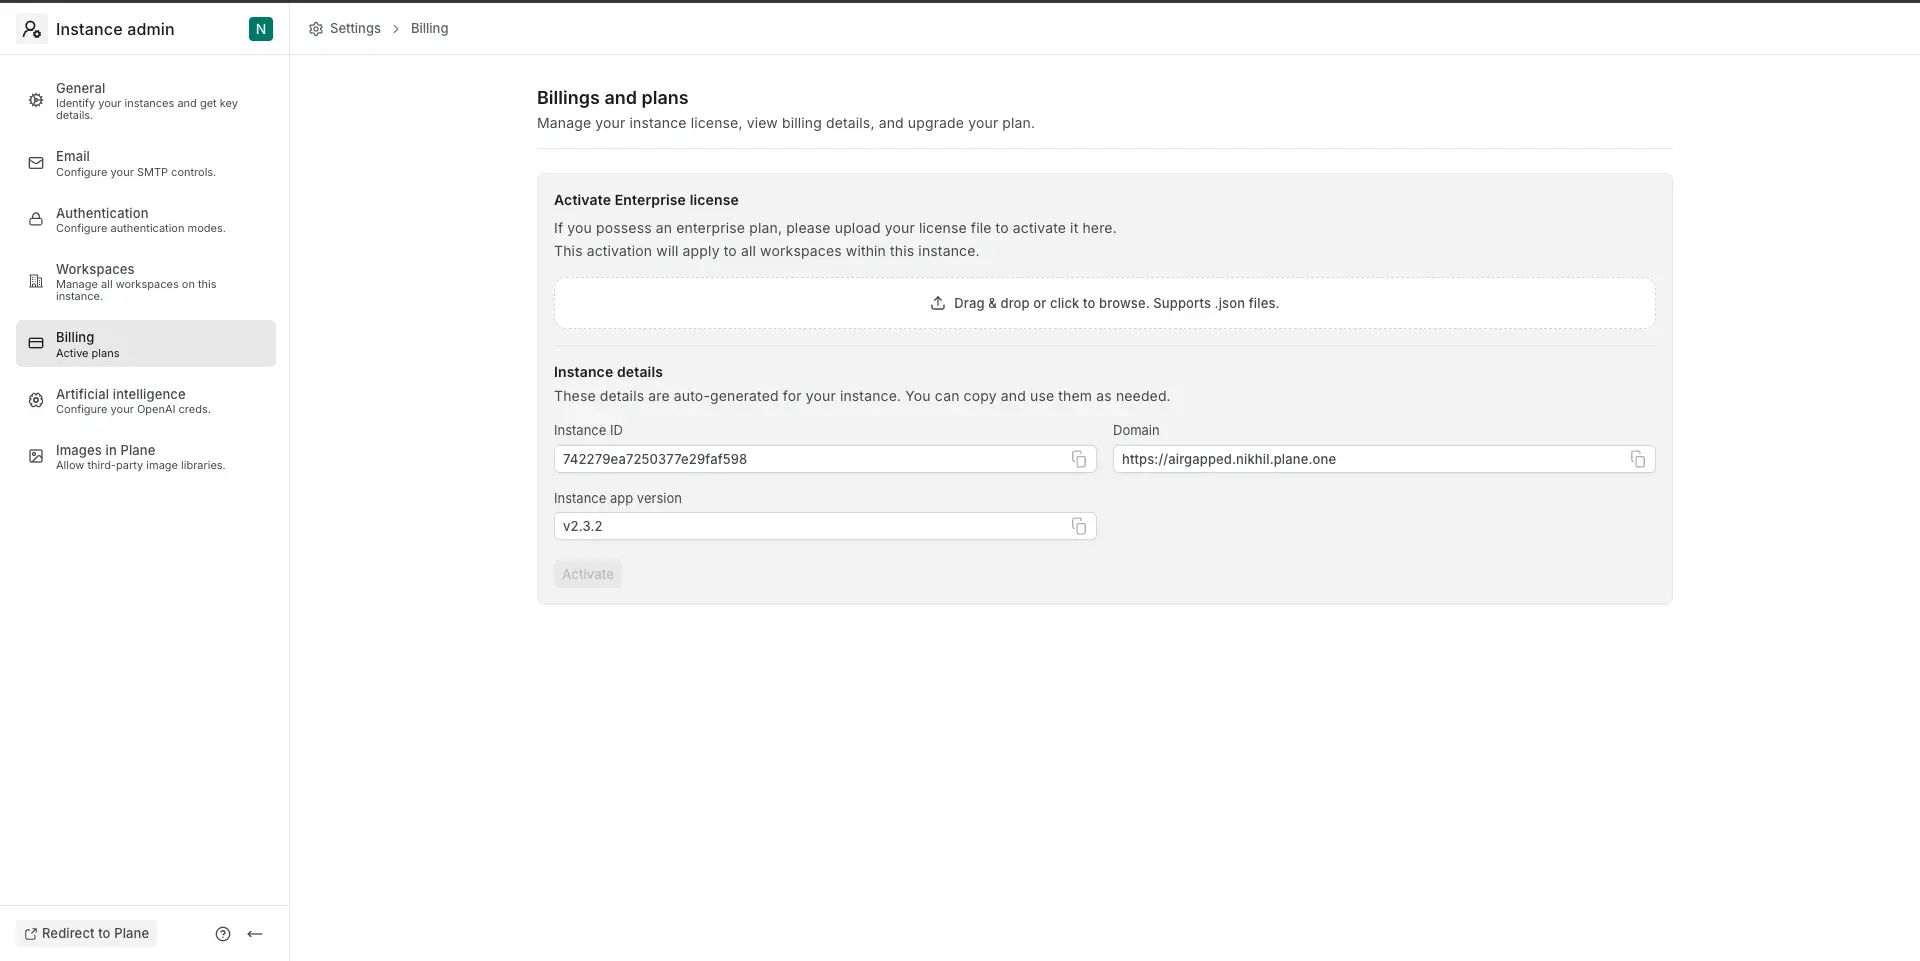
Task: Open Settings from the breadcrumb
Action: pos(355,29)
